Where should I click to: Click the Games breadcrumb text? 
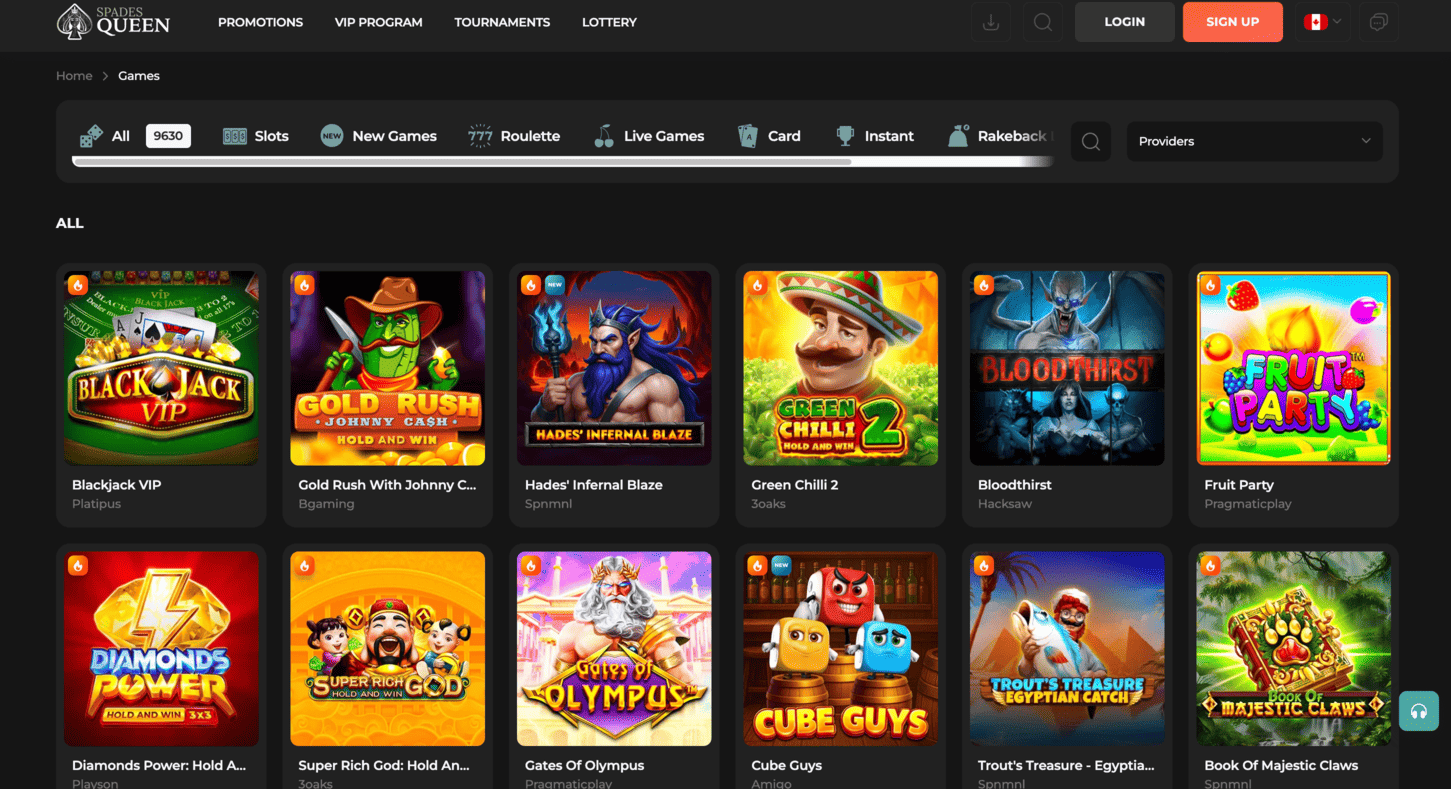139,76
